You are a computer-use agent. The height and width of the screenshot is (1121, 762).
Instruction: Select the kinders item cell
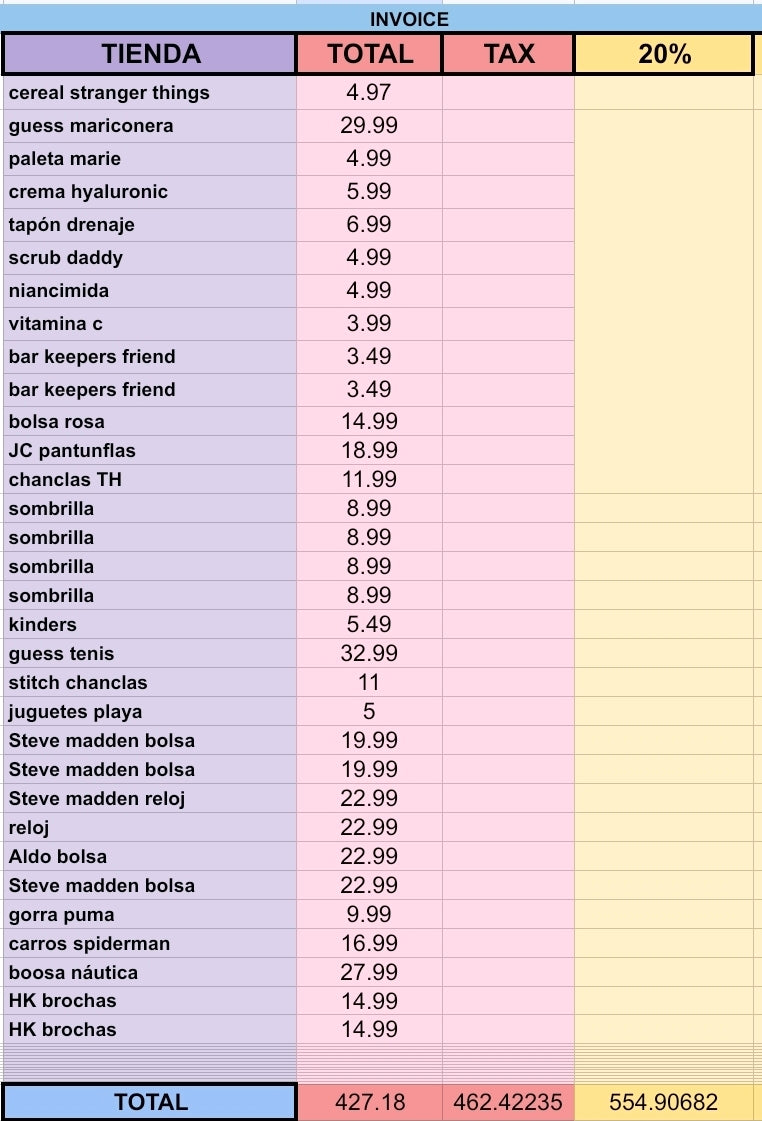150,624
